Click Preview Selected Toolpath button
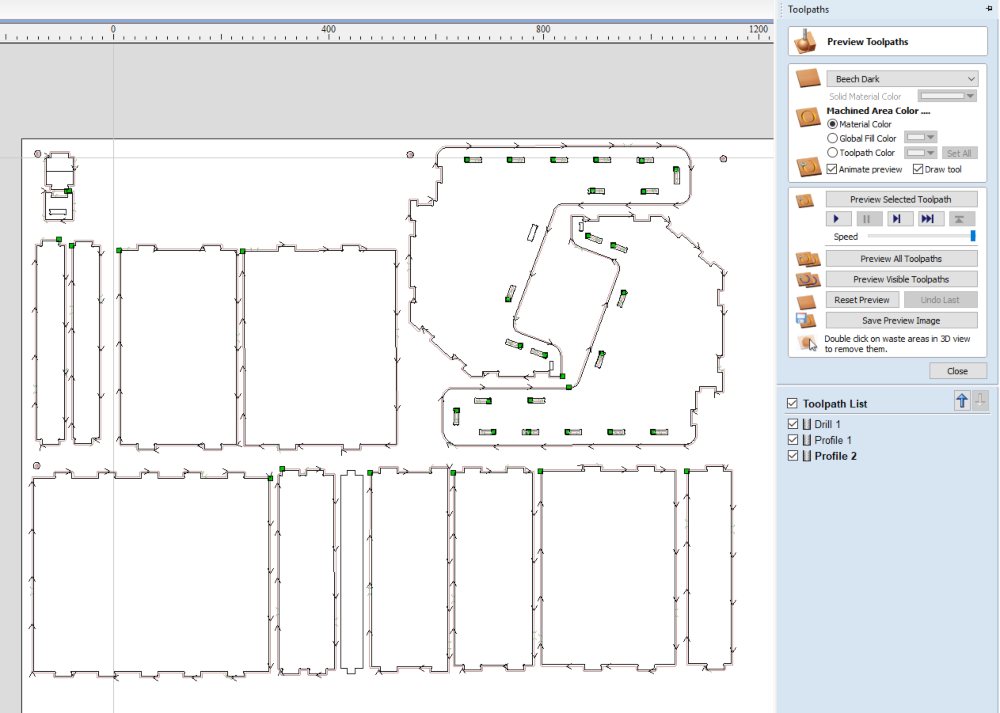Viewport: 1000px width, 713px height. [901, 200]
